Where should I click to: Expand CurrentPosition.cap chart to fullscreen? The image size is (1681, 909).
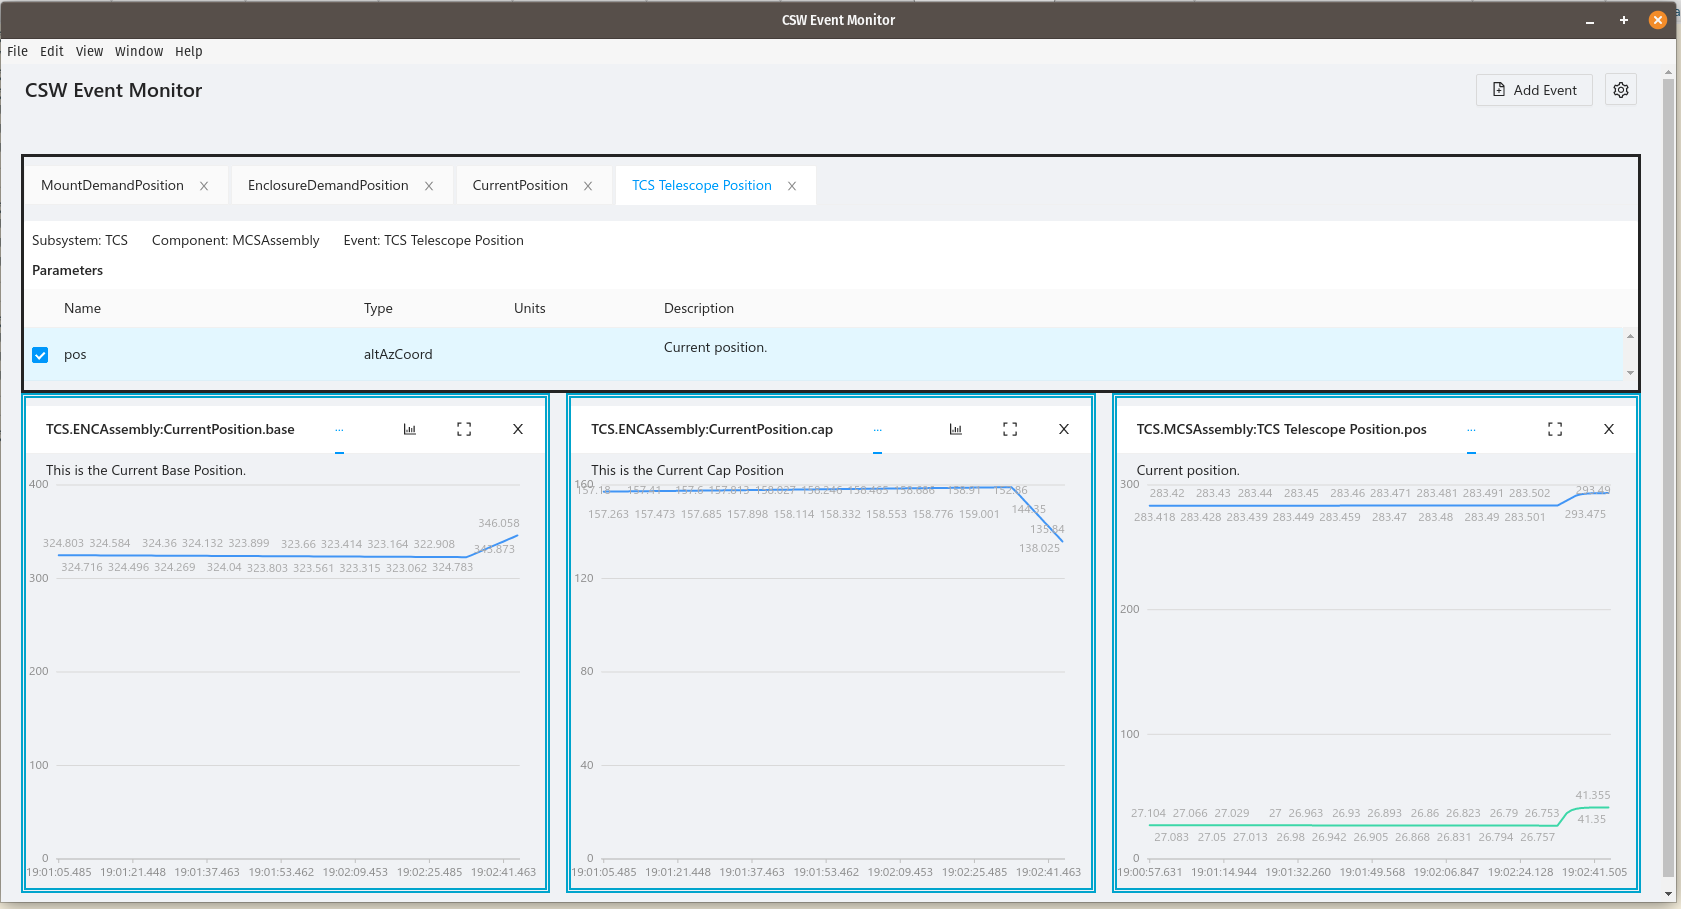coord(1010,429)
